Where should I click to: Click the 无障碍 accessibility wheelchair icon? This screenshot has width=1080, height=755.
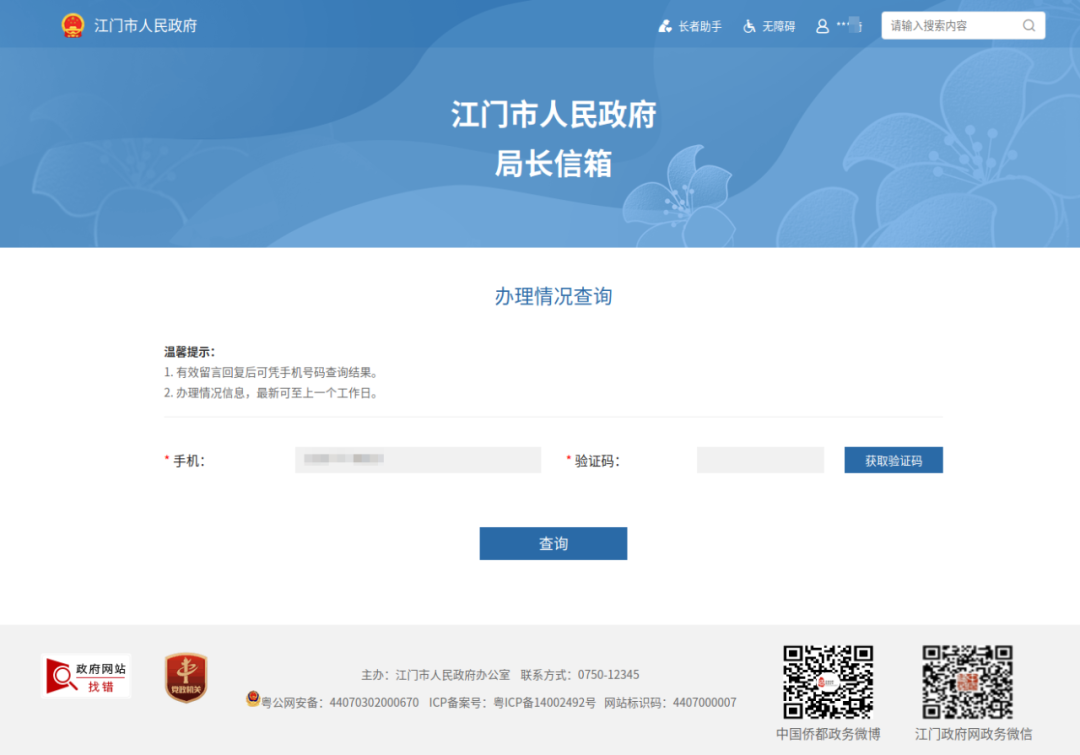click(x=748, y=26)
